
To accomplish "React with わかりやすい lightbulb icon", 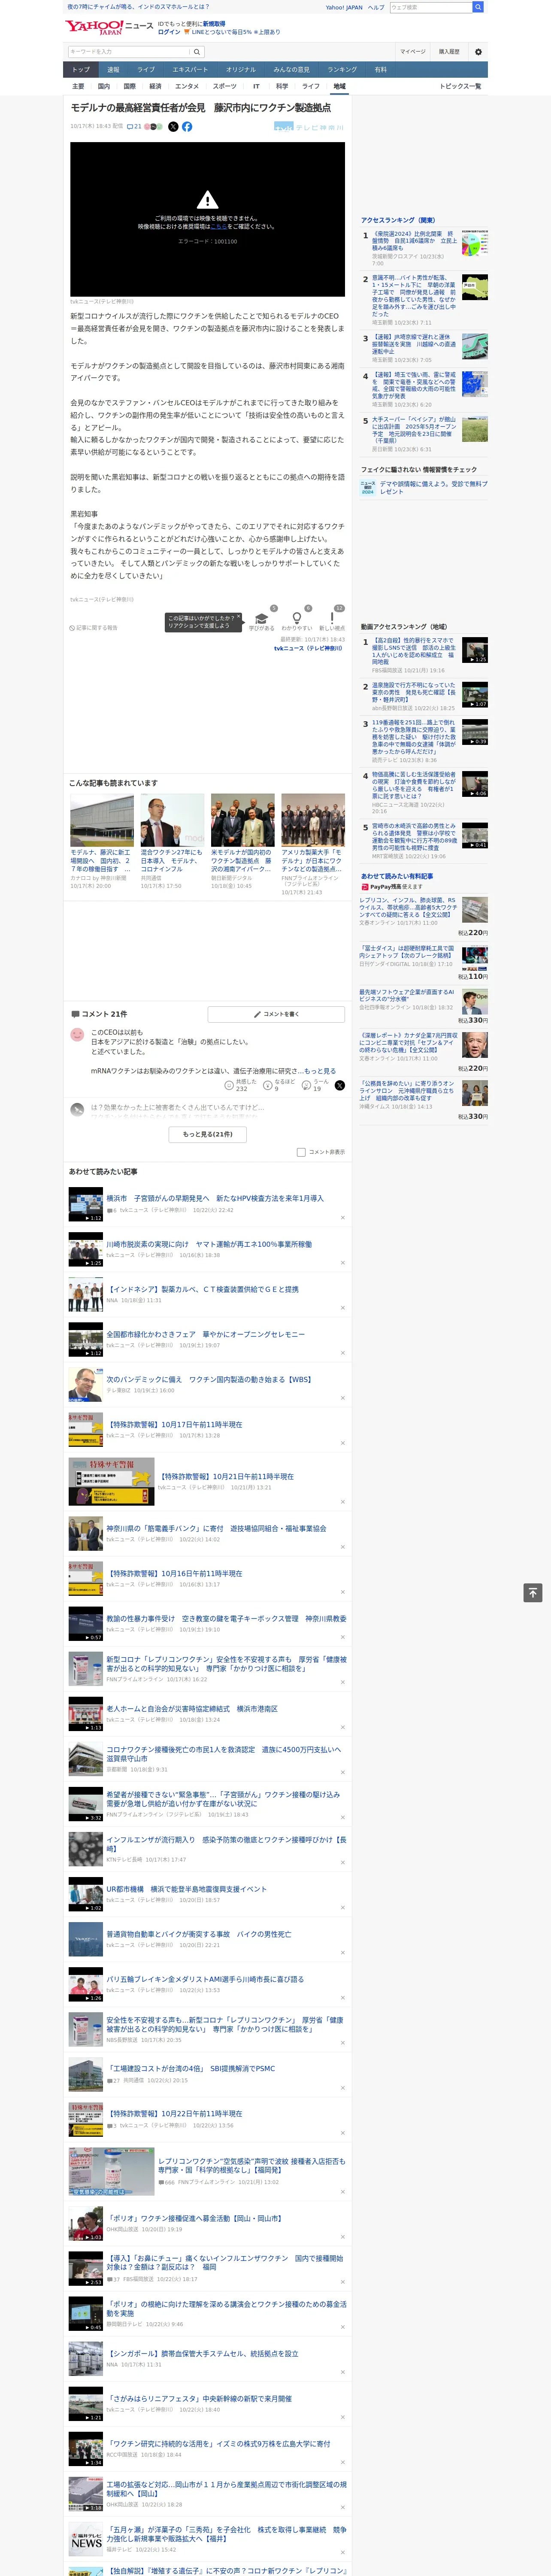I will pos(297,618).
